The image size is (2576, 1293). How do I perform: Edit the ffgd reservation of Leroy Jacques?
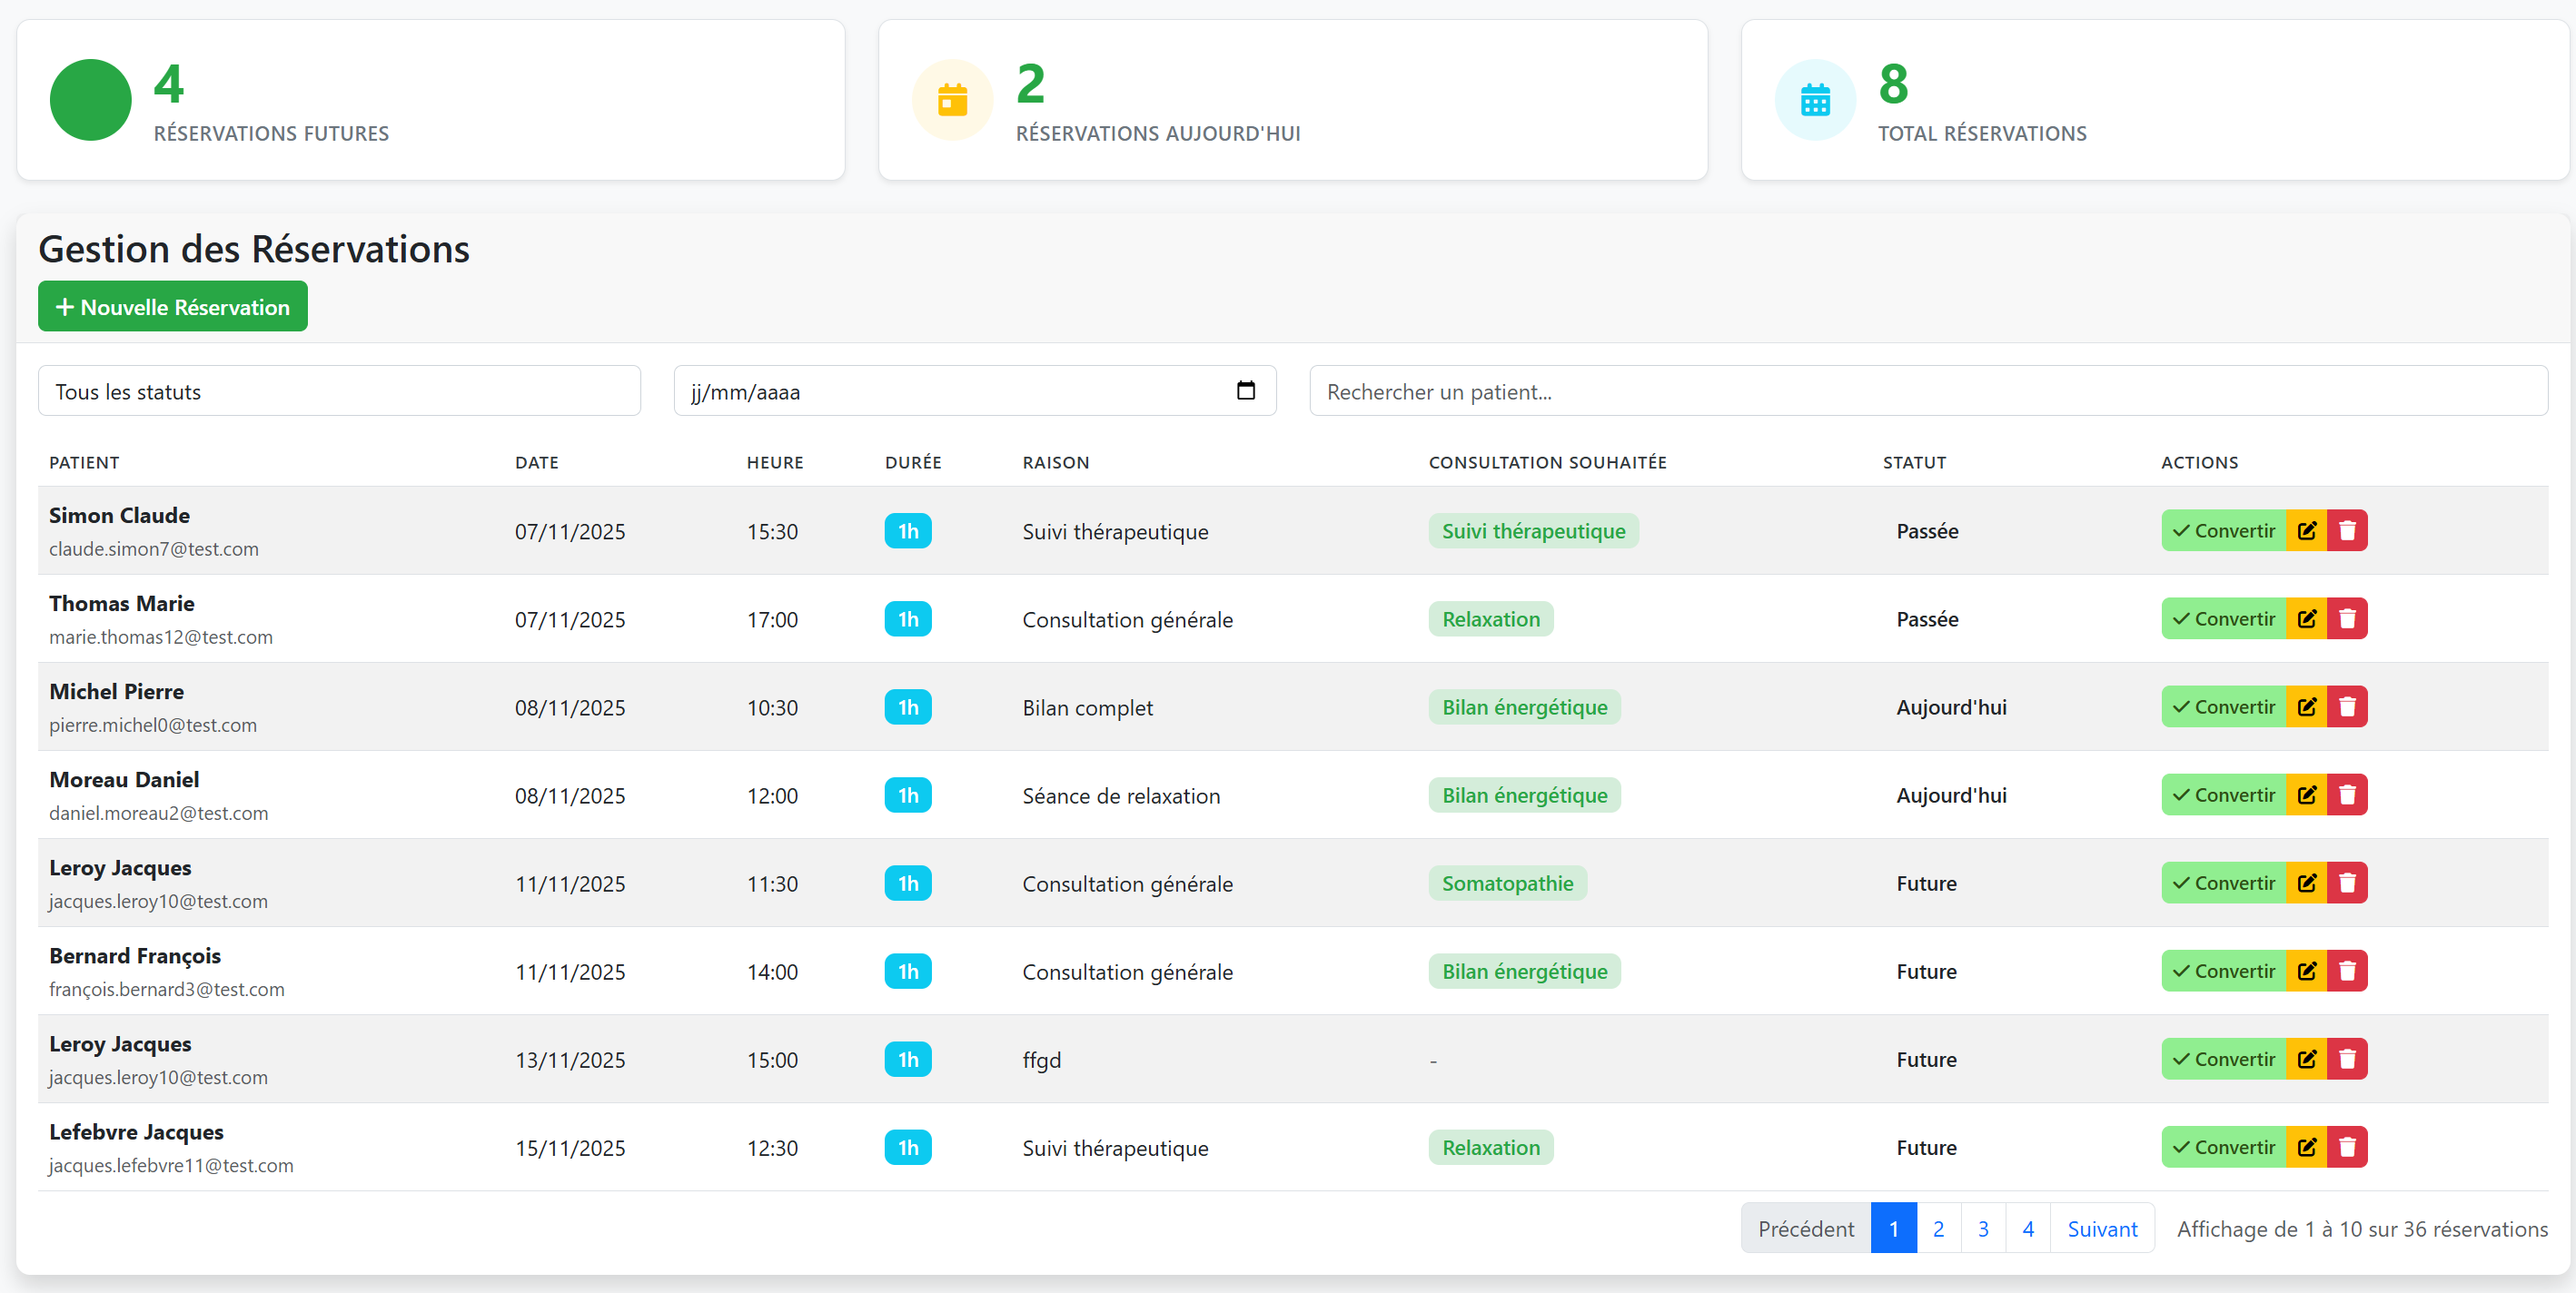pos(2308,1058)
